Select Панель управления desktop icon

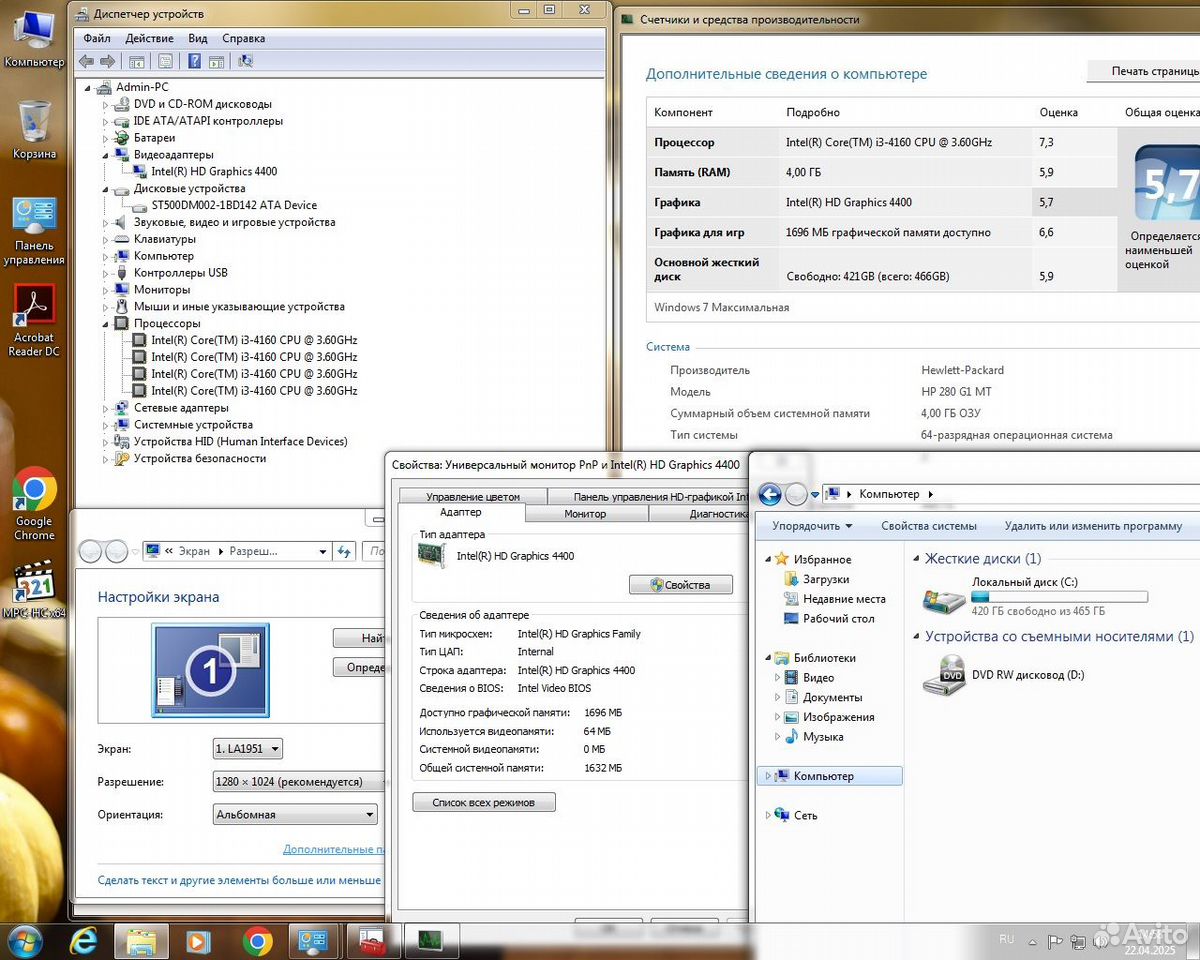(x=34, y=230)
